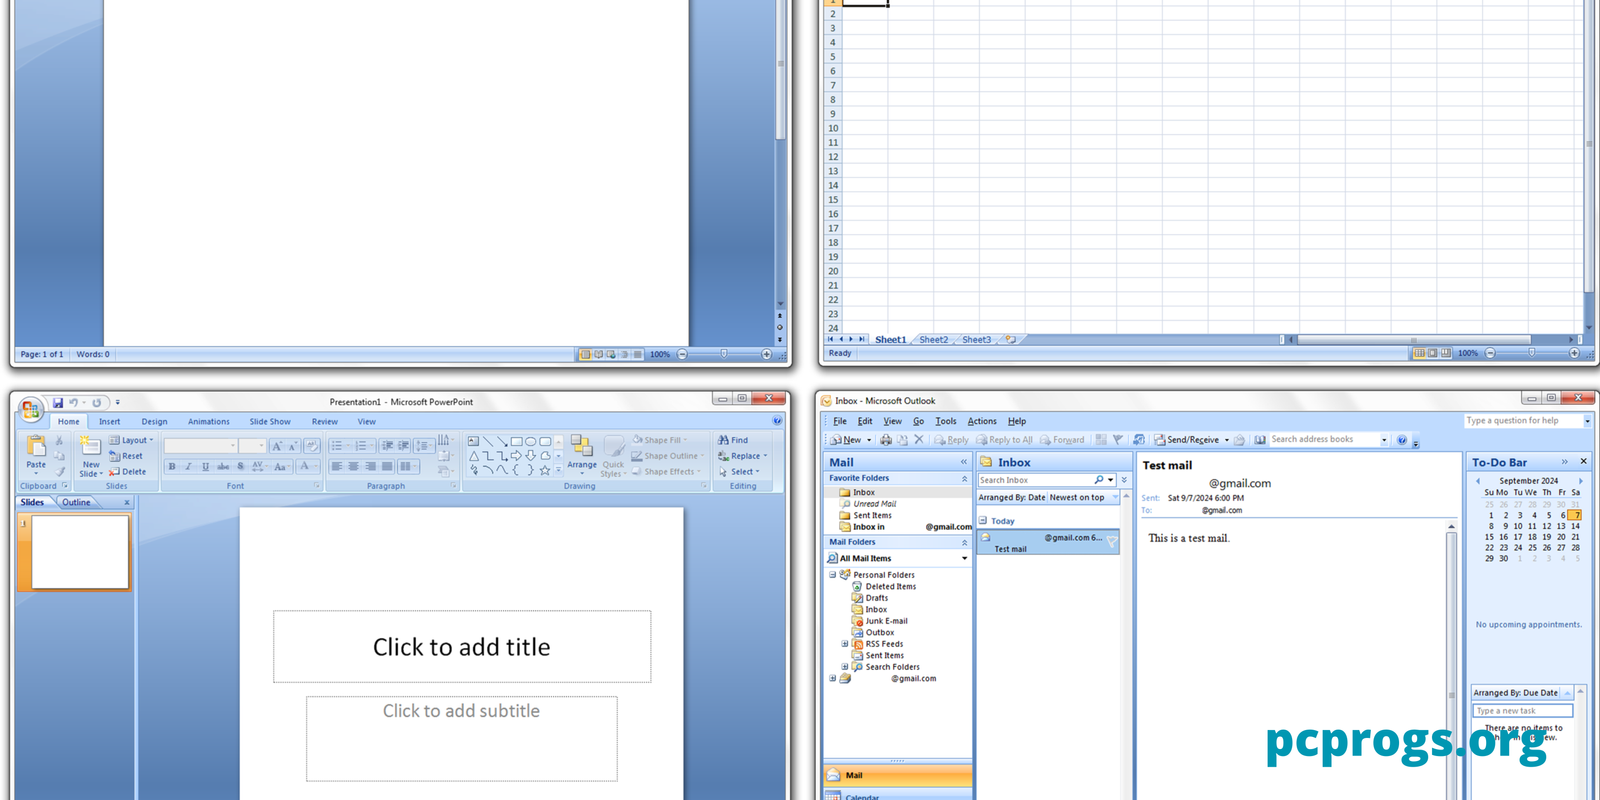The height and width of the screenshot is (800, 1600).
Task: Toggle text Shadow in PowerPoint Font group
Action: pyautogui.click(x=240, y=466)
